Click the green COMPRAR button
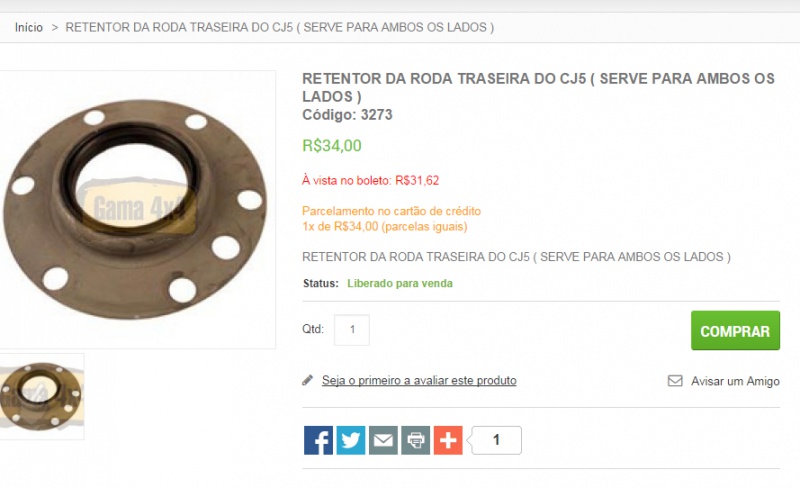Viewport: 800px width, 488px height. (x=735, y=331)
